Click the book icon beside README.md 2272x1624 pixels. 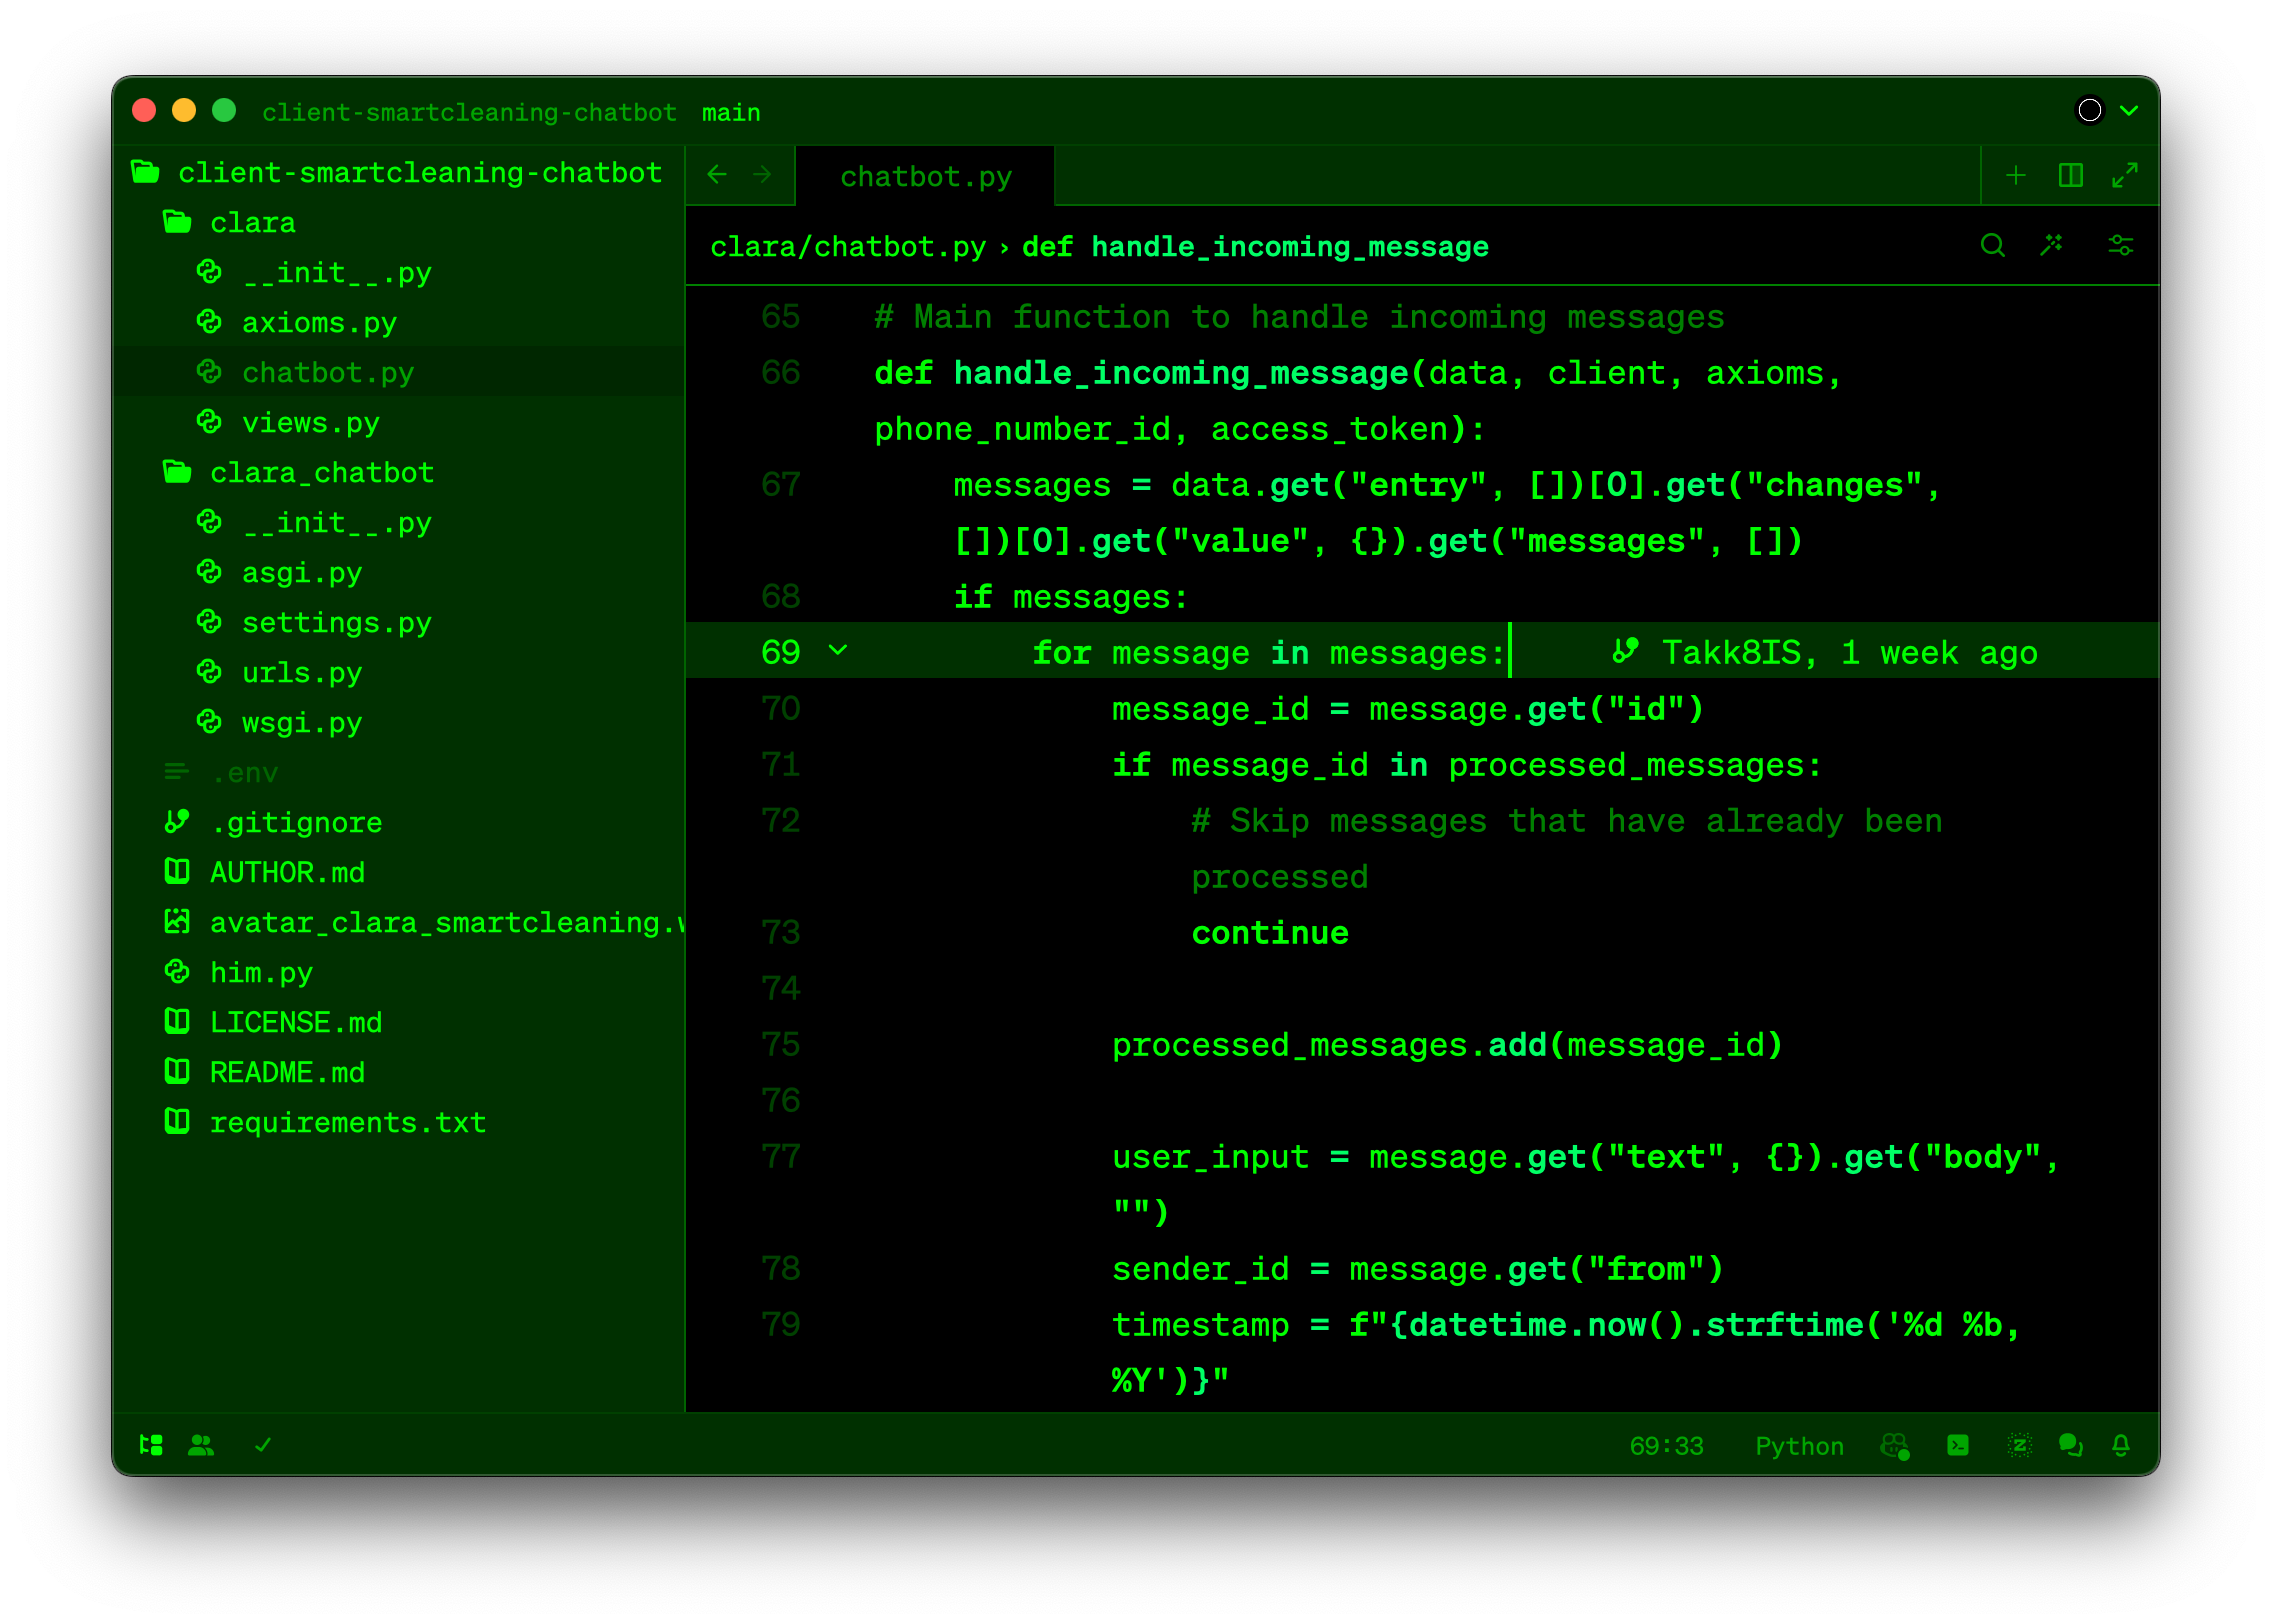tap(177, 1071)
